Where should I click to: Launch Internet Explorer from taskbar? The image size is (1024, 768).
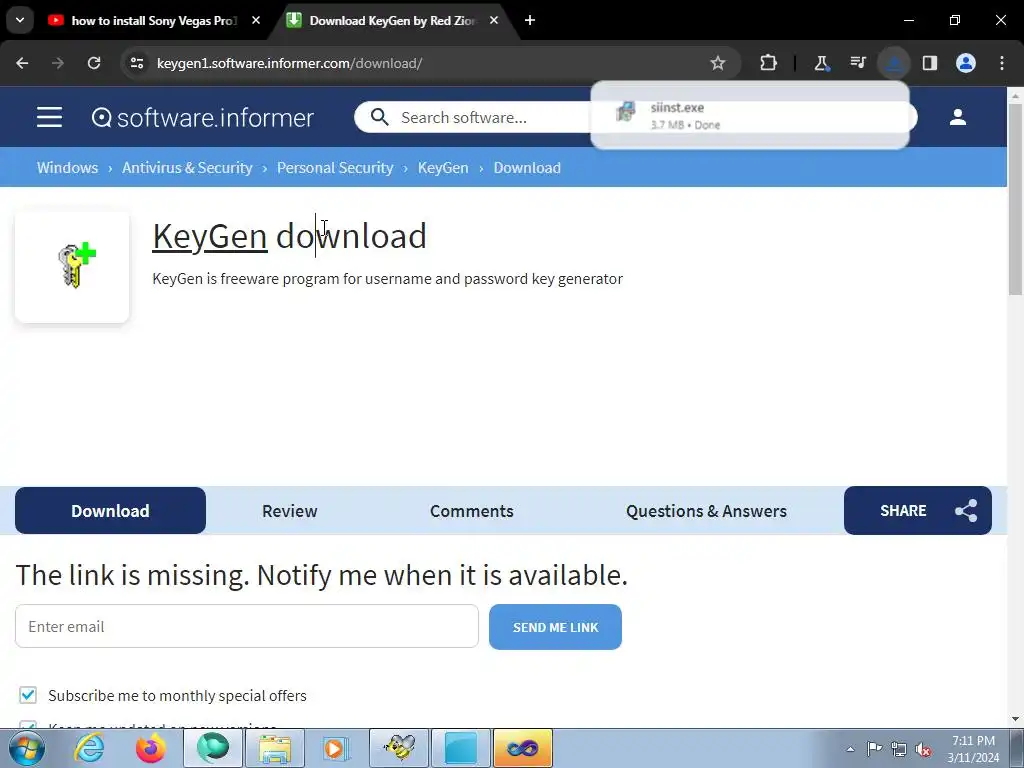(x=89, y=748)
